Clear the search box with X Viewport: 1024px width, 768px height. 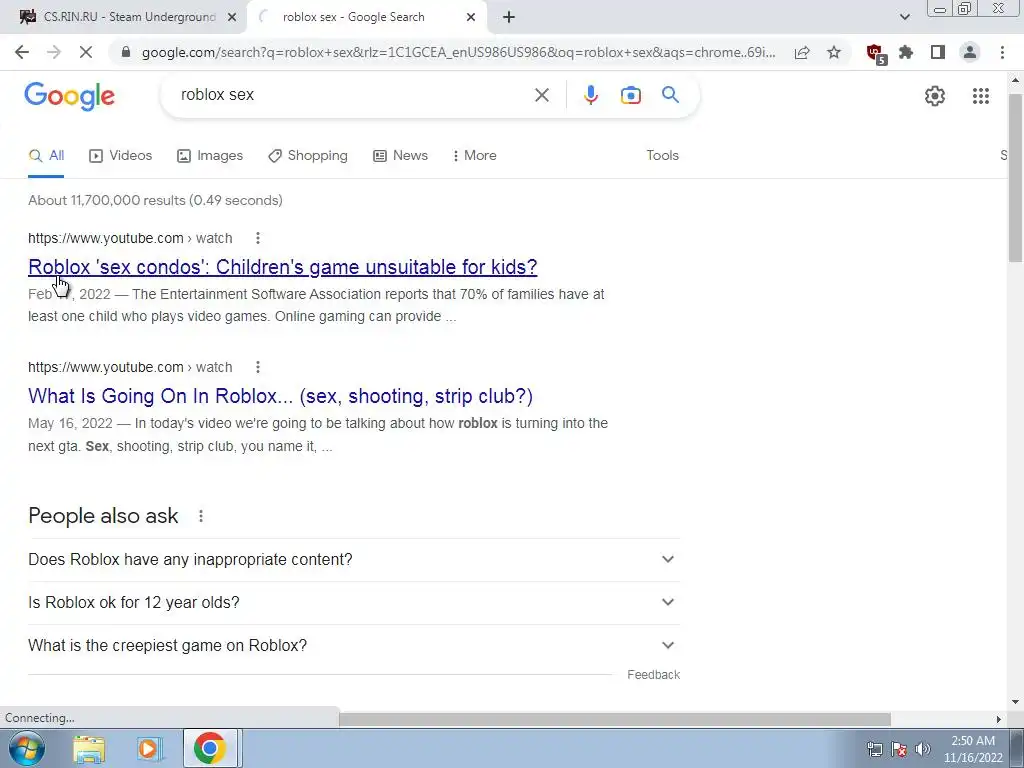(x=541, y=95)
